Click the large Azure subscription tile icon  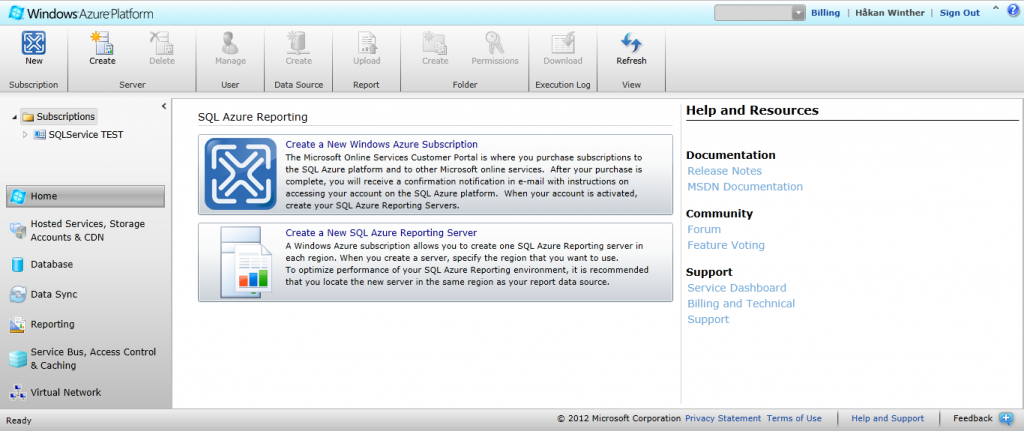240,174
